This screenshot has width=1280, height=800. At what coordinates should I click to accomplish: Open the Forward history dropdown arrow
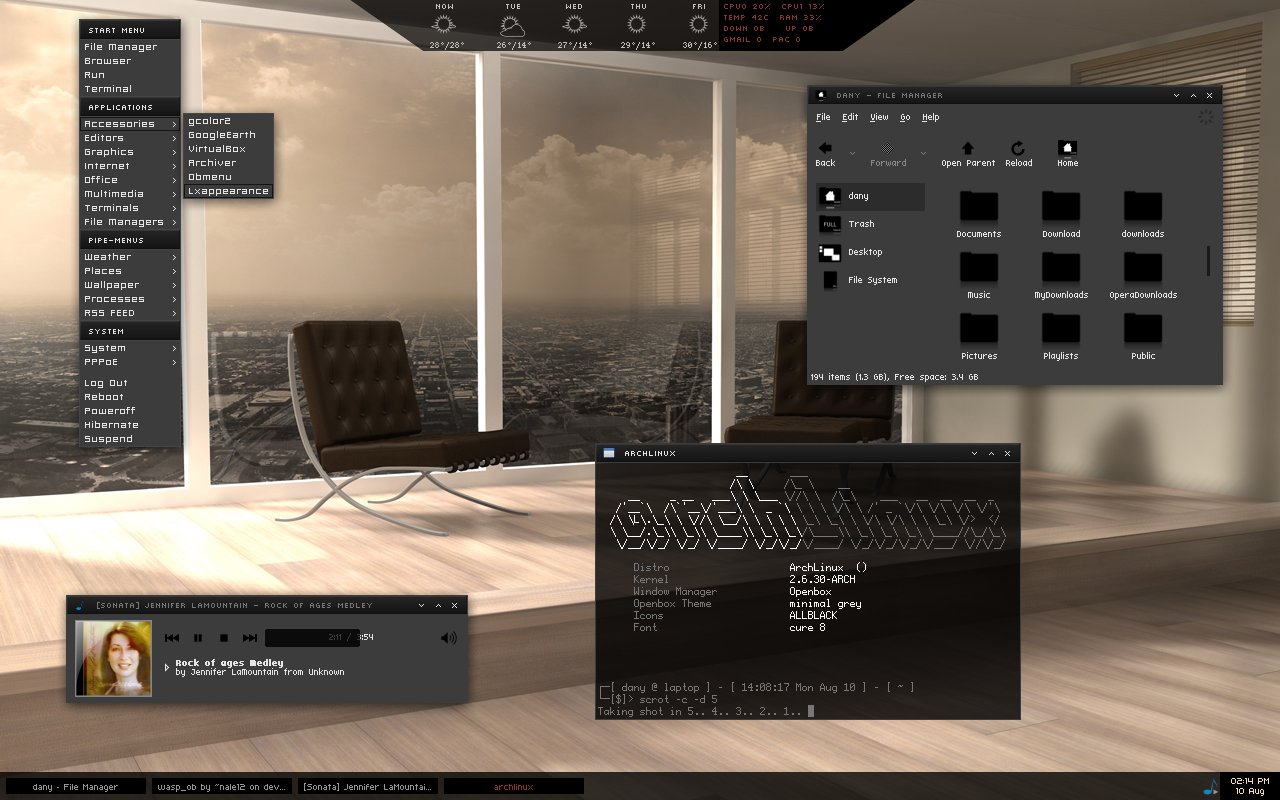[x=922, y=153]
